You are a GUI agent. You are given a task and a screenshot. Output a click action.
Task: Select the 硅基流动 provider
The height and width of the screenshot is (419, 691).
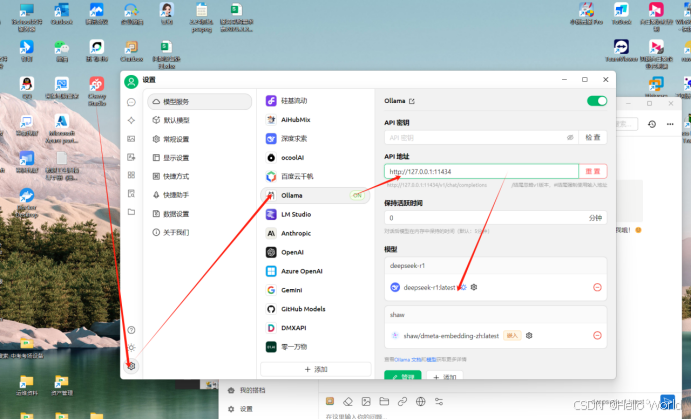[315, 101]
